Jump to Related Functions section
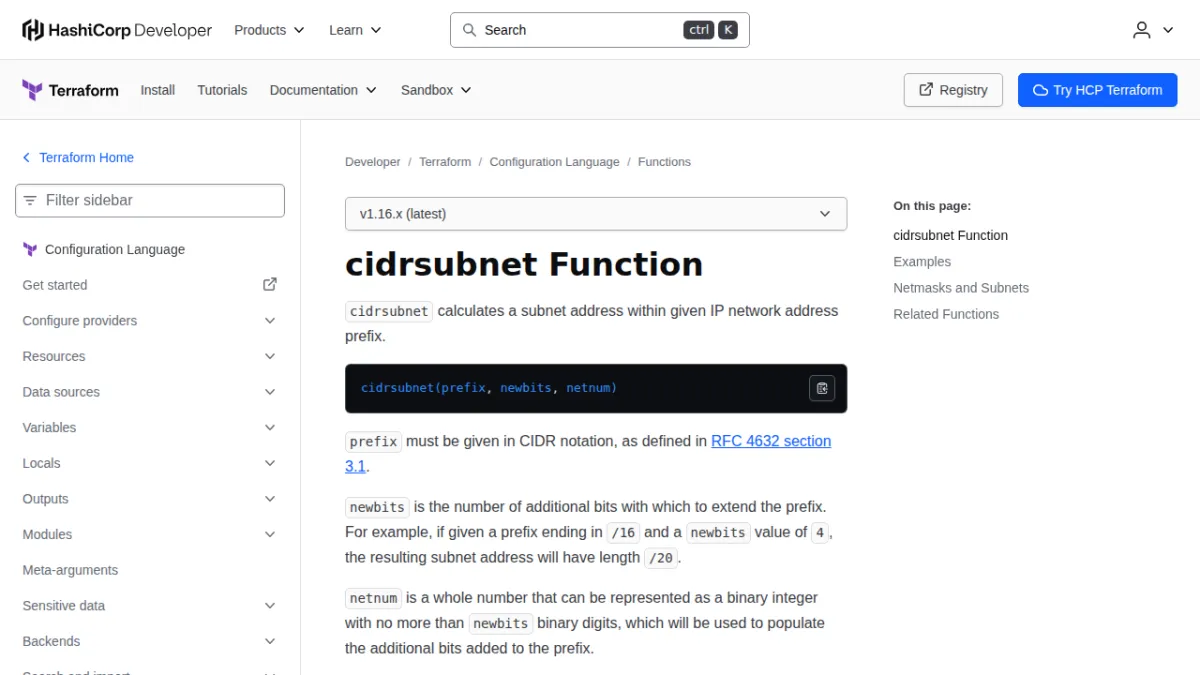 click(946, 314)
